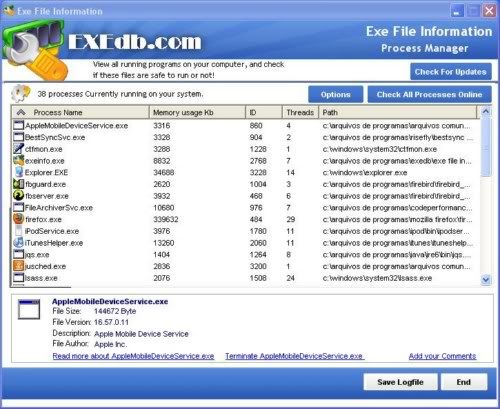The image size is (500, 409).
Task: Click the firefox.exe browser icon
Action: tap(19, 219)
